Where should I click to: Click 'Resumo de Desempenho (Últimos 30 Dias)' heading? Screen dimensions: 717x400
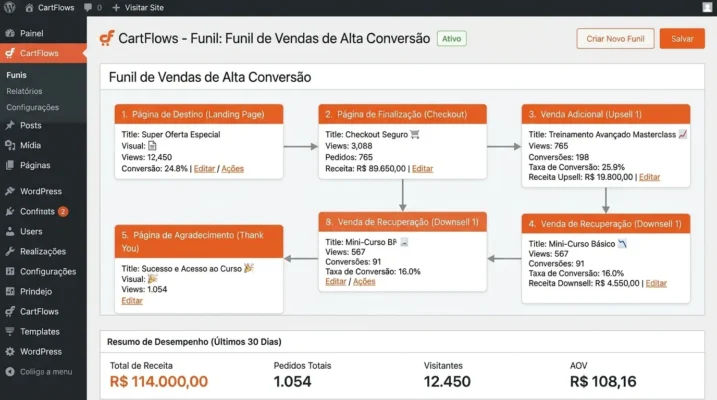click(x=194, y=342)
